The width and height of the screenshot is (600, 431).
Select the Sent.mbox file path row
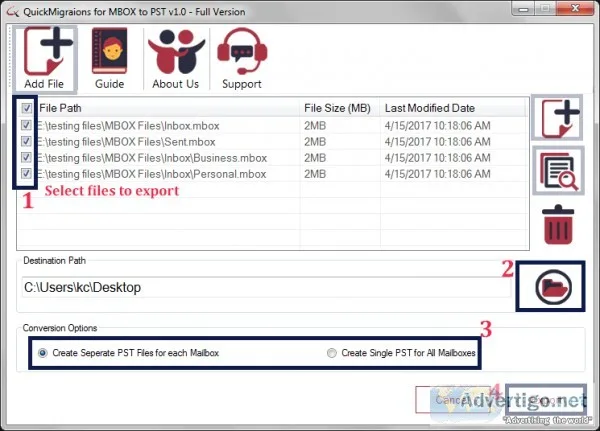126,142
